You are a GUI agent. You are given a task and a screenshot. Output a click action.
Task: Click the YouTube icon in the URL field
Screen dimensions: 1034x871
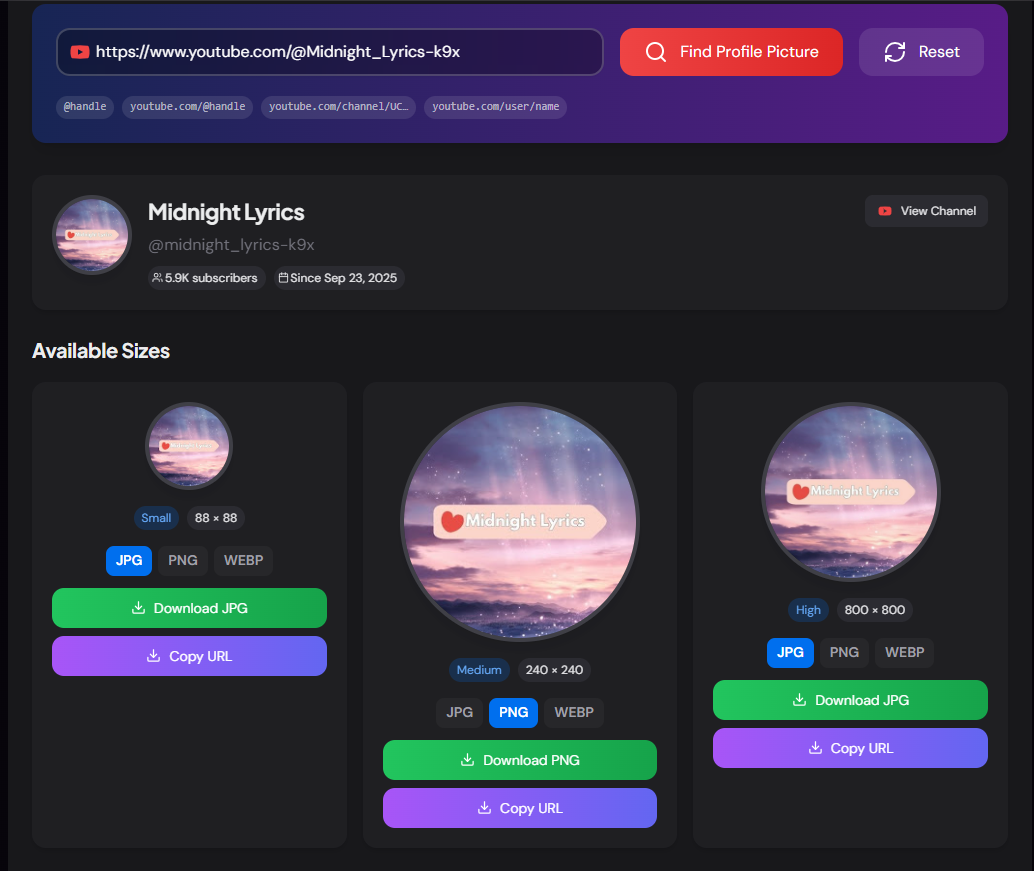[80, 51]
